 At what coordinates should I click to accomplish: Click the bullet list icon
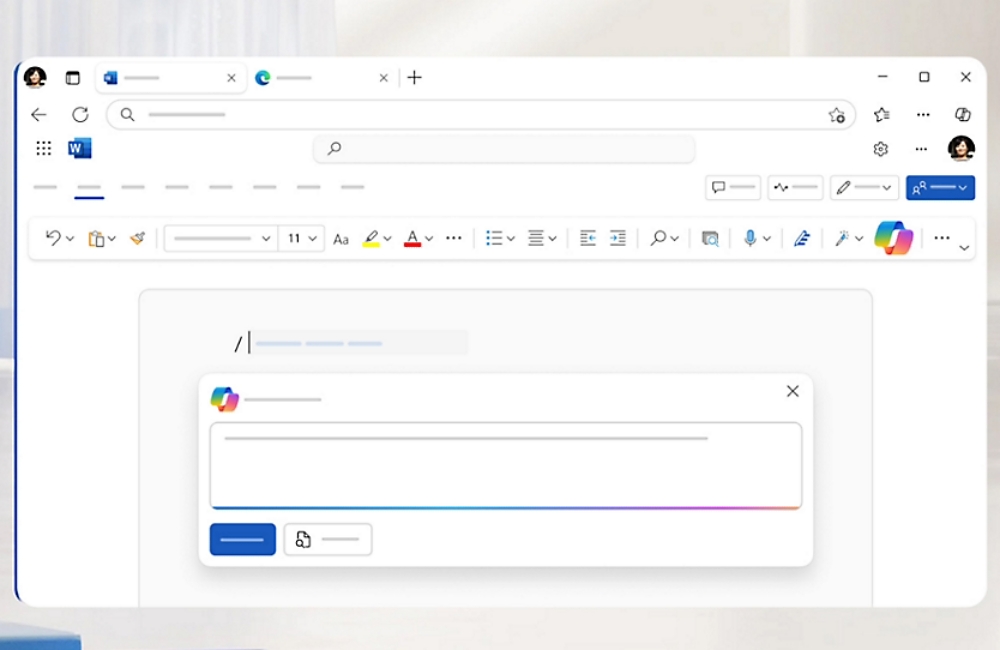click(494, 238)
